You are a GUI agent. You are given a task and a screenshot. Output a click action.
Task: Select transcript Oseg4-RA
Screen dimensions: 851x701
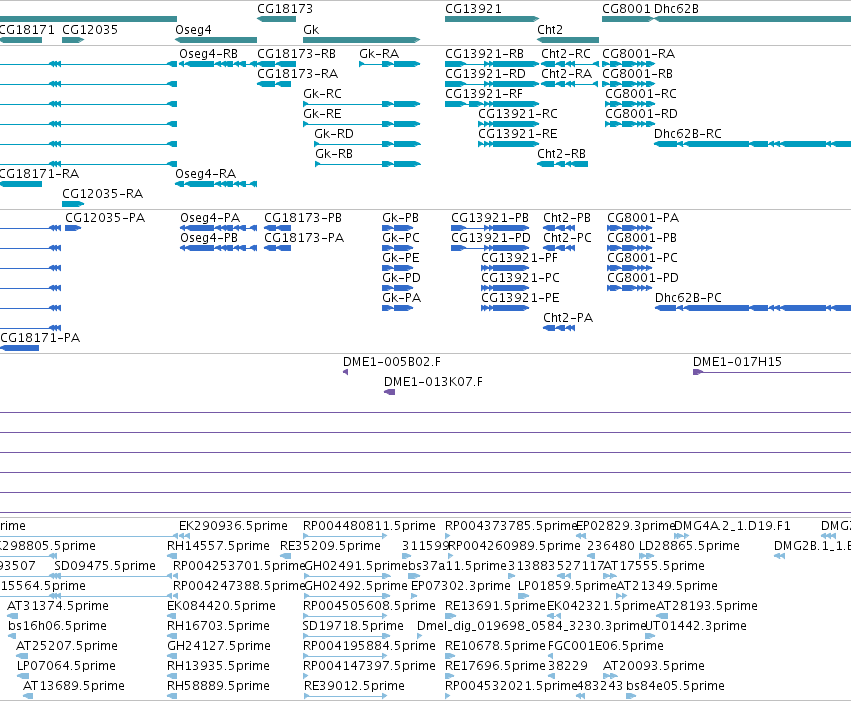tap(206, 174)
